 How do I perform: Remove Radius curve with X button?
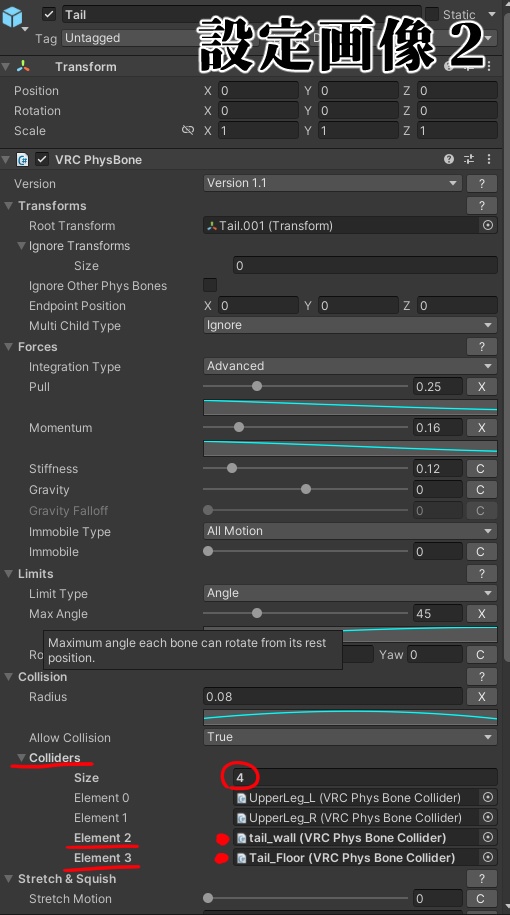[x=482, y=696]
